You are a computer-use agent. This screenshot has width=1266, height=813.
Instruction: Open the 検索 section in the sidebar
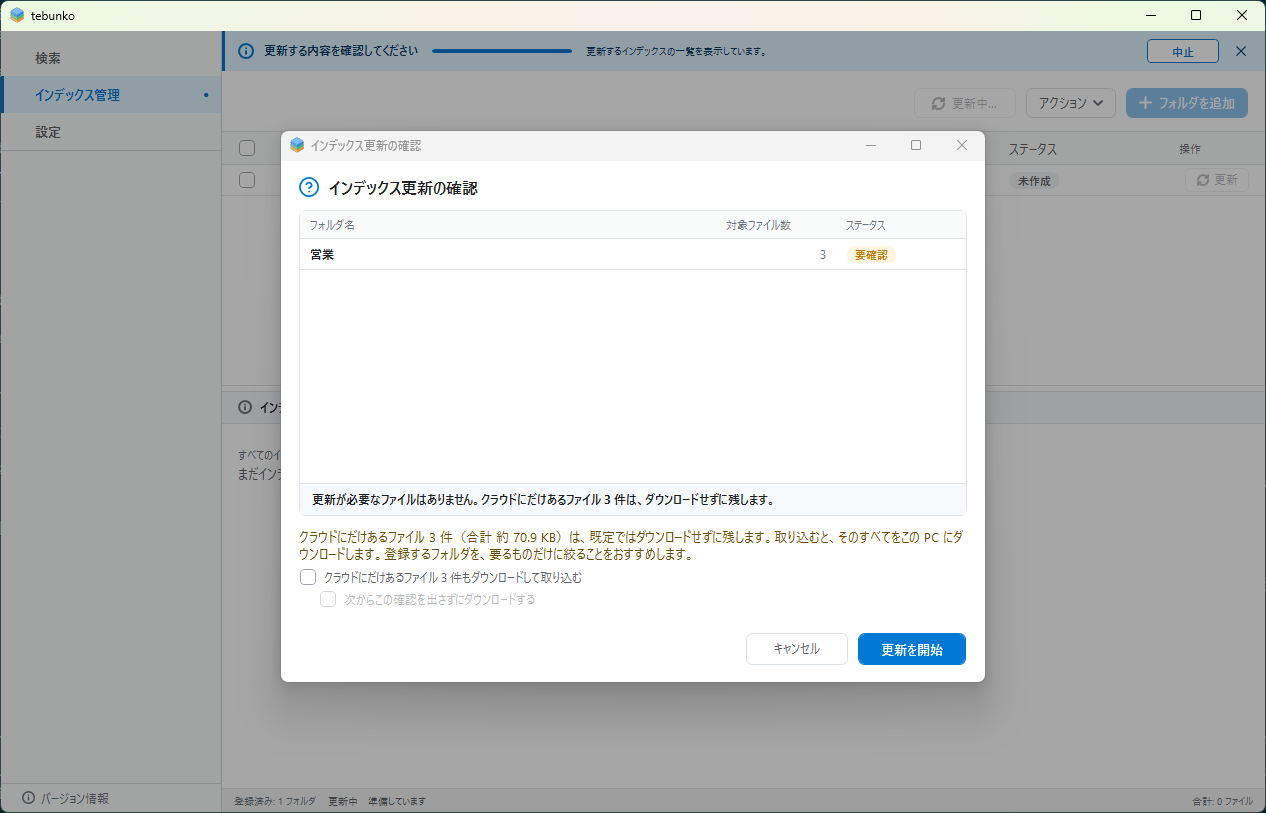click(x=111, y=58)
